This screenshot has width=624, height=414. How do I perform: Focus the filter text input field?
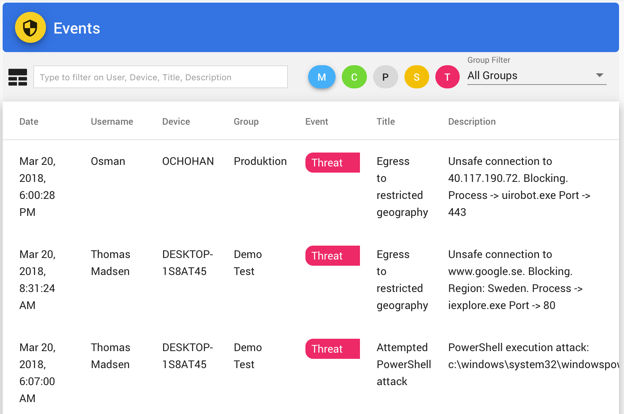[x=160, y=77]
